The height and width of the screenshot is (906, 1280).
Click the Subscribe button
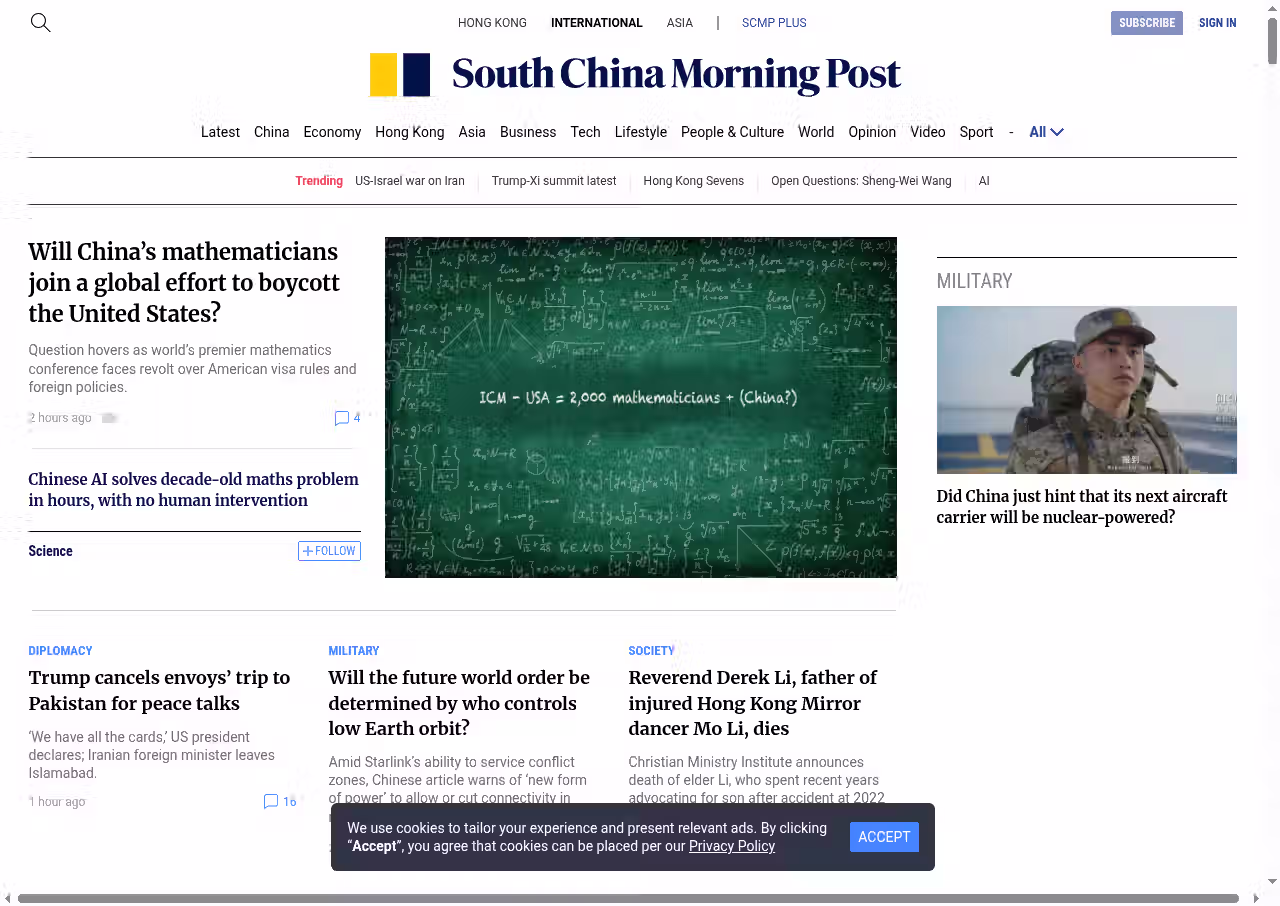(1146, 23)
